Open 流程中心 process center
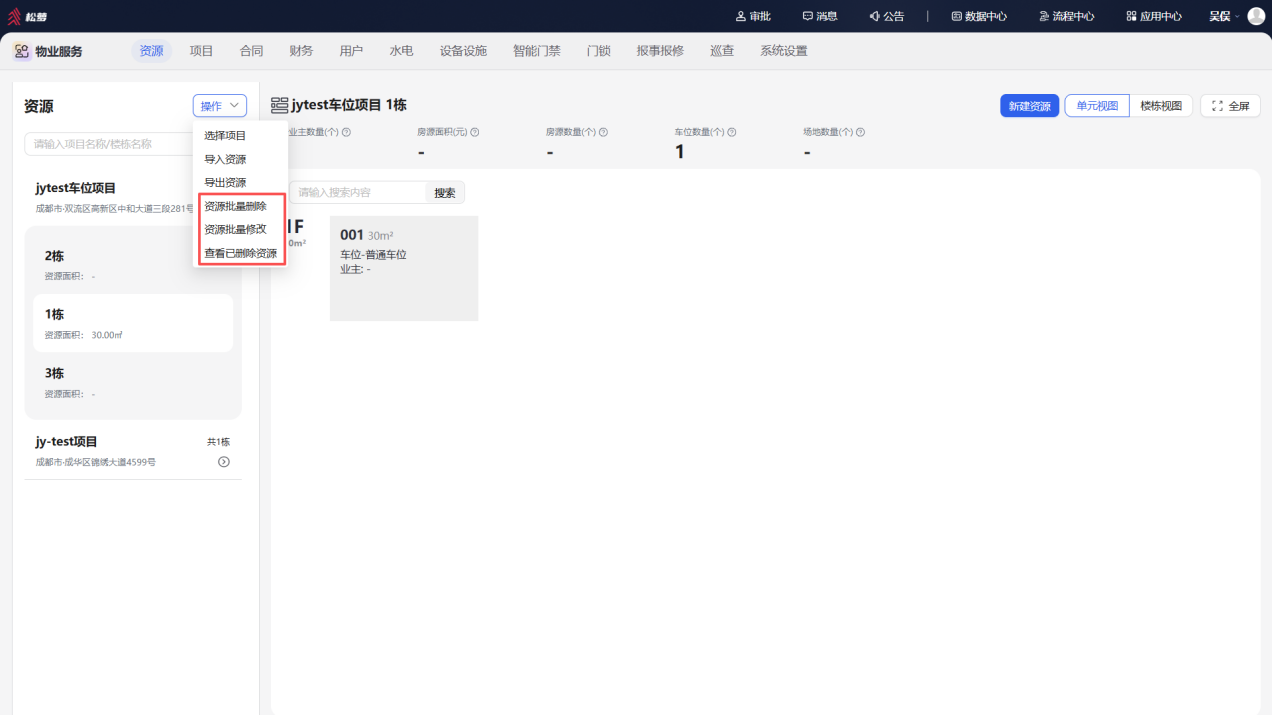 (x=1066, y=16)
